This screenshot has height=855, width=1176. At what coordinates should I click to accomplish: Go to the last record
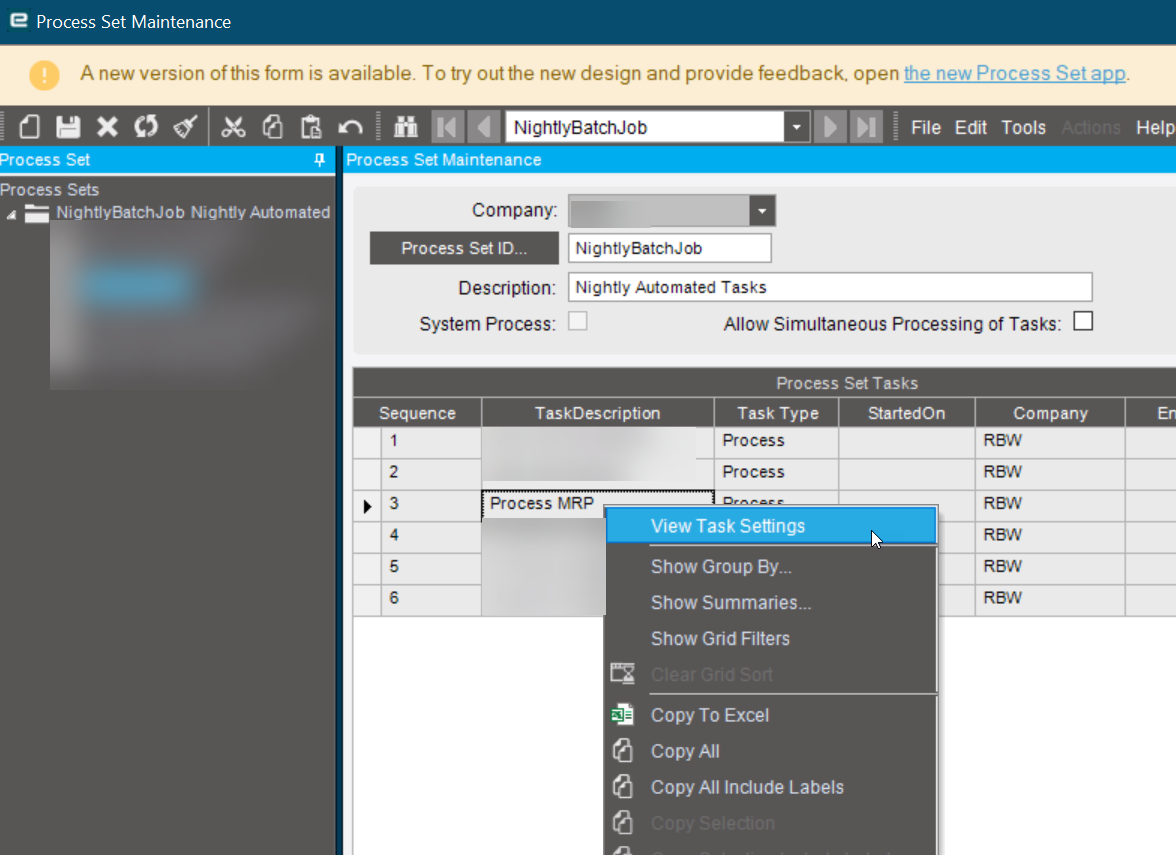click(x=866, y=127)
